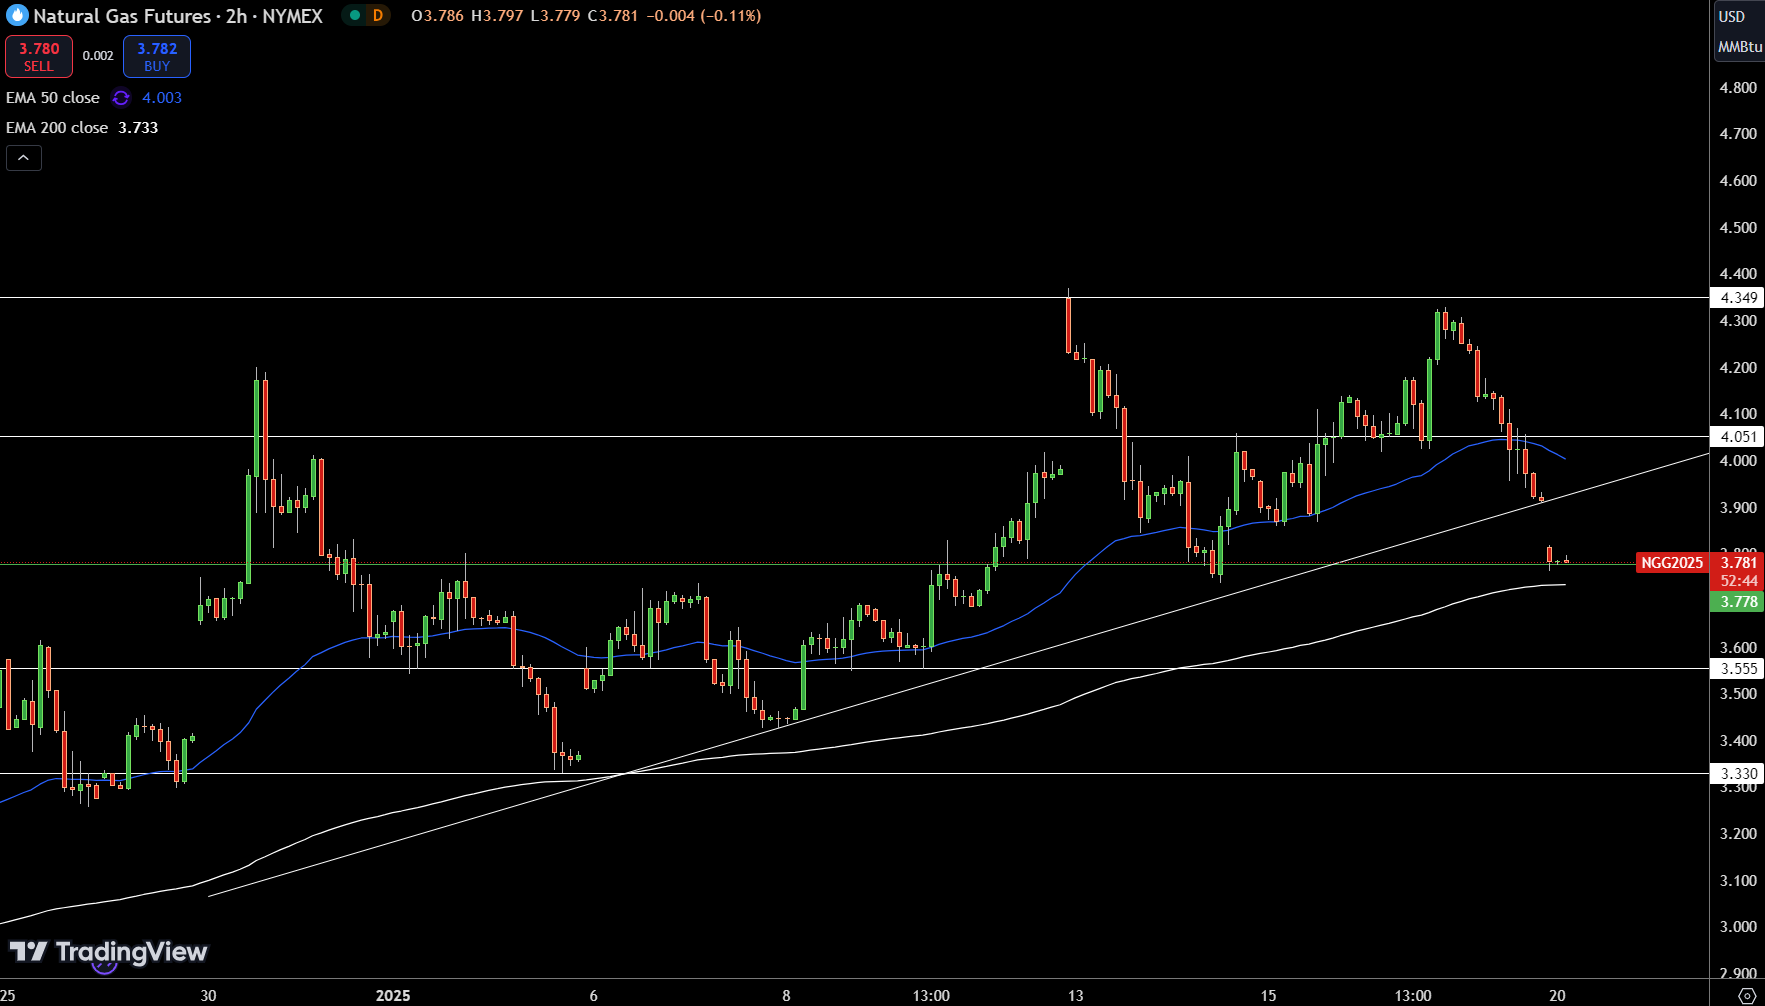The width and height of the screenshot is (1765, 1006).
Task: Click the EMA 50 value 4.003
Action: click(x=162, y=98)
